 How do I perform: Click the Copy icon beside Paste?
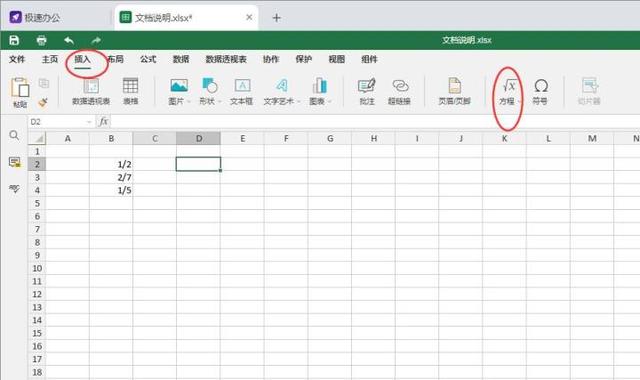click(x=44, y=83)
